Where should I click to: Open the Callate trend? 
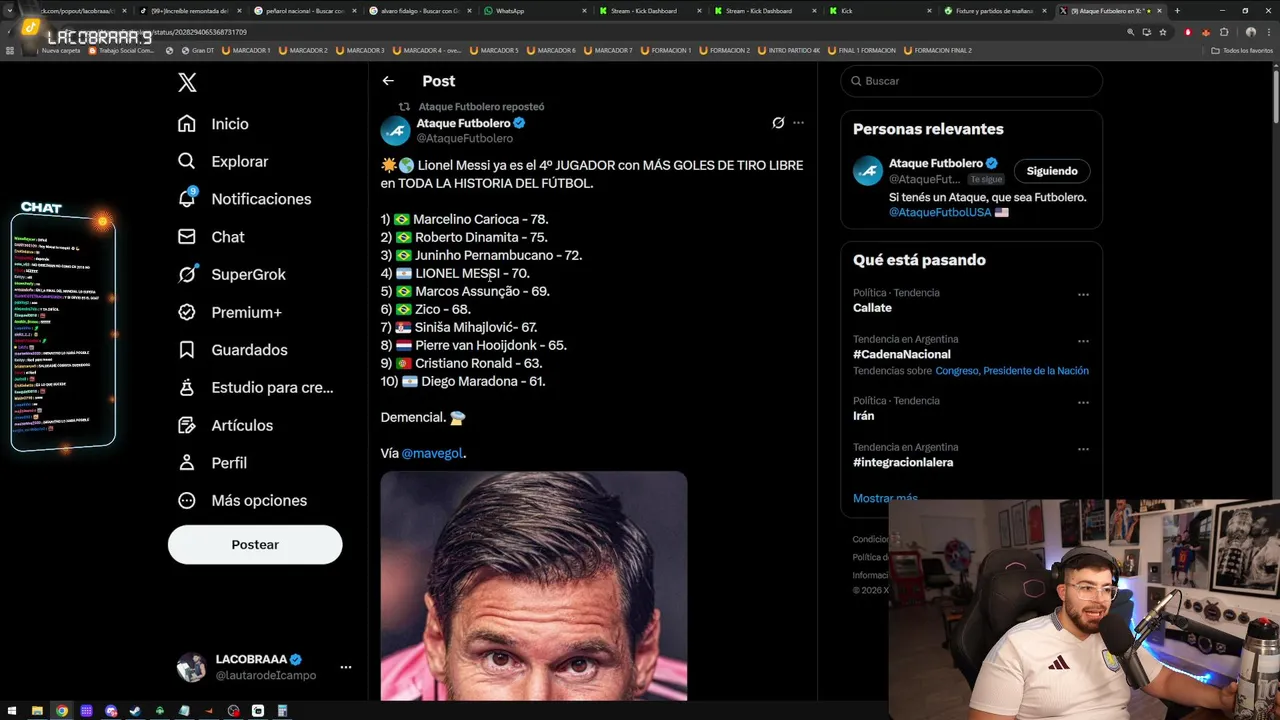click(x=872, y=308)
